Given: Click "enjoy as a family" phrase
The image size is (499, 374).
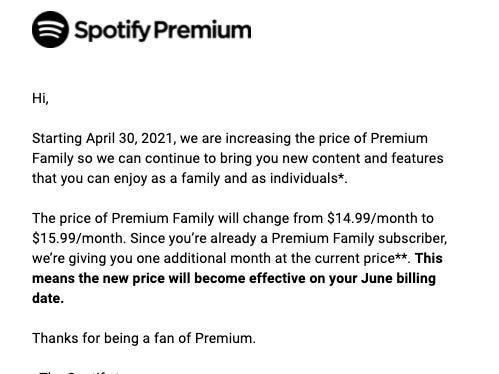Looking at the screenshot, I should [166, 178].
